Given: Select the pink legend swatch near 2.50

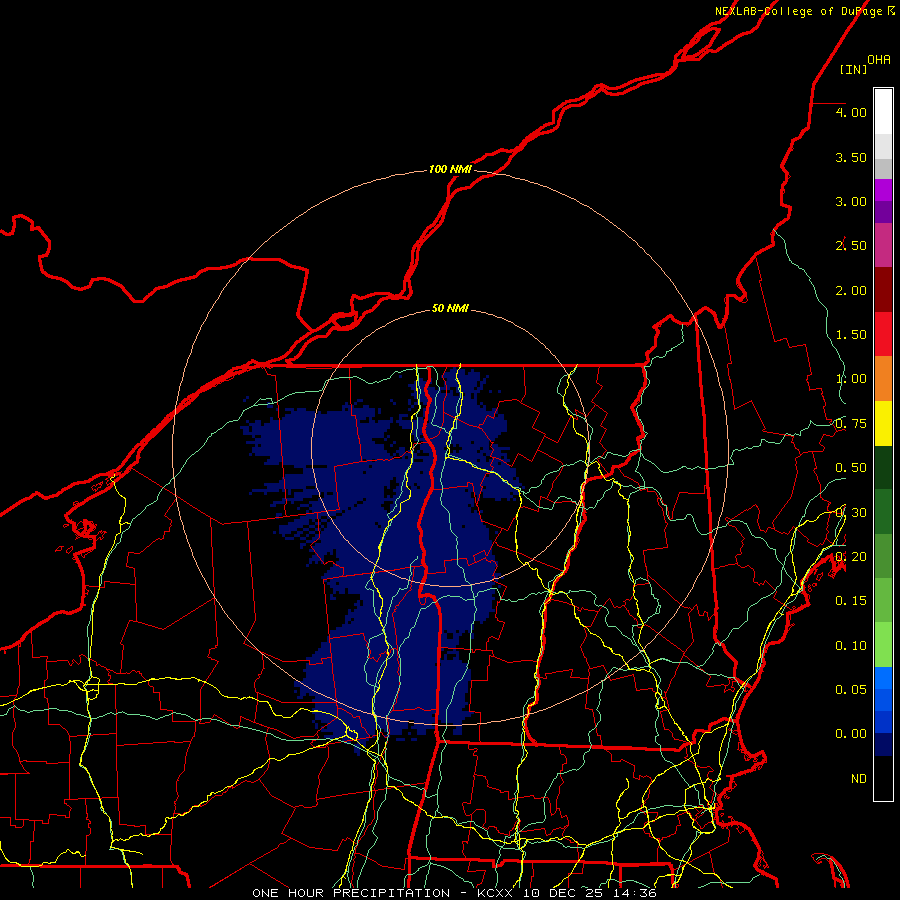Looking at the screenshot, I should coord(883,245).
